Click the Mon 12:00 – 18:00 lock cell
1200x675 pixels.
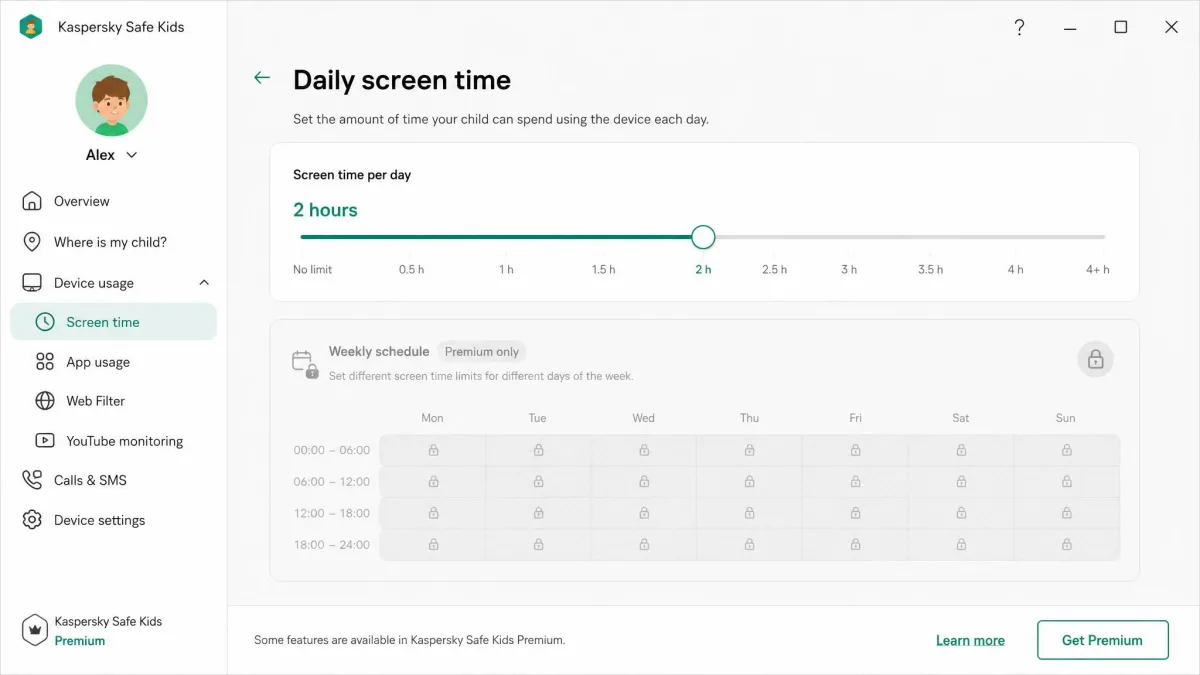click(x=433, y=513)
